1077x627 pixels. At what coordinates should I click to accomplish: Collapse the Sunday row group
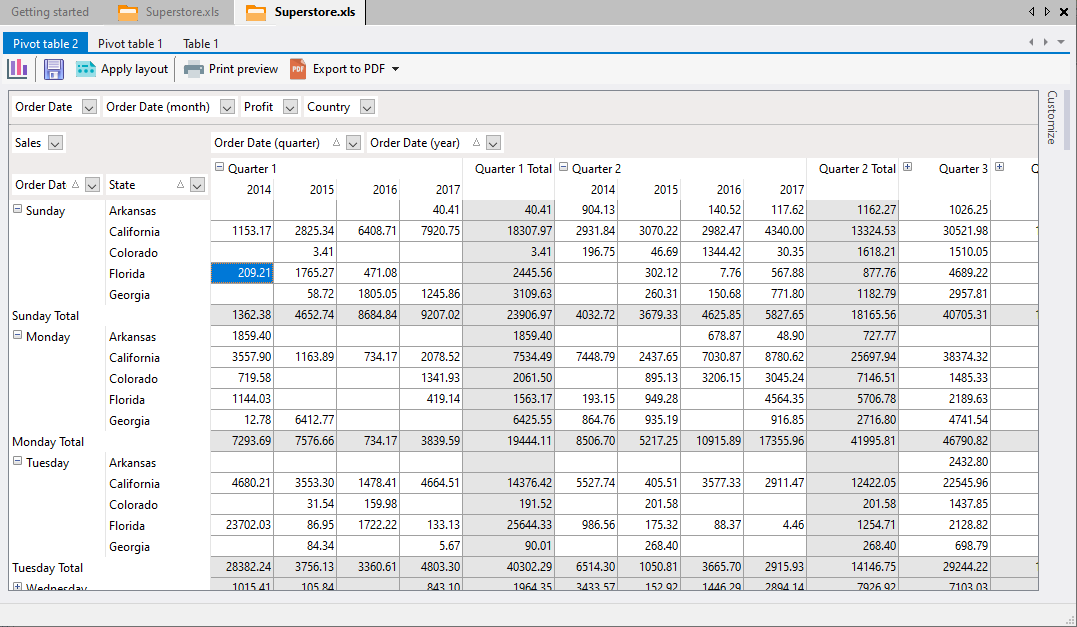17,210
